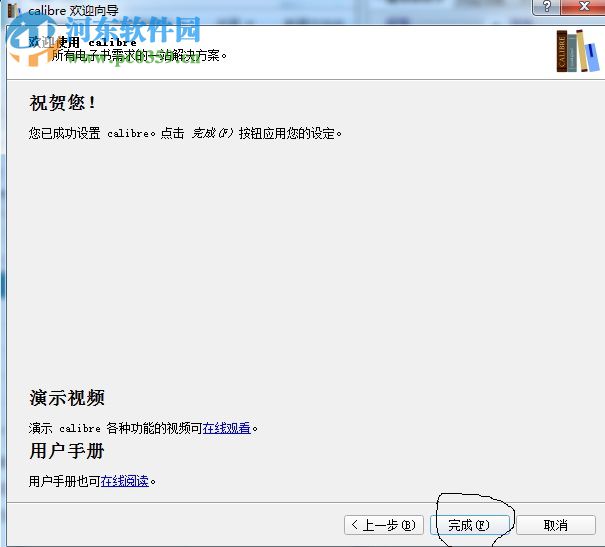605x547 pixels.
Task: Click the 用户手册 heading
Action: pyautogui.click(x=67, y=451)
